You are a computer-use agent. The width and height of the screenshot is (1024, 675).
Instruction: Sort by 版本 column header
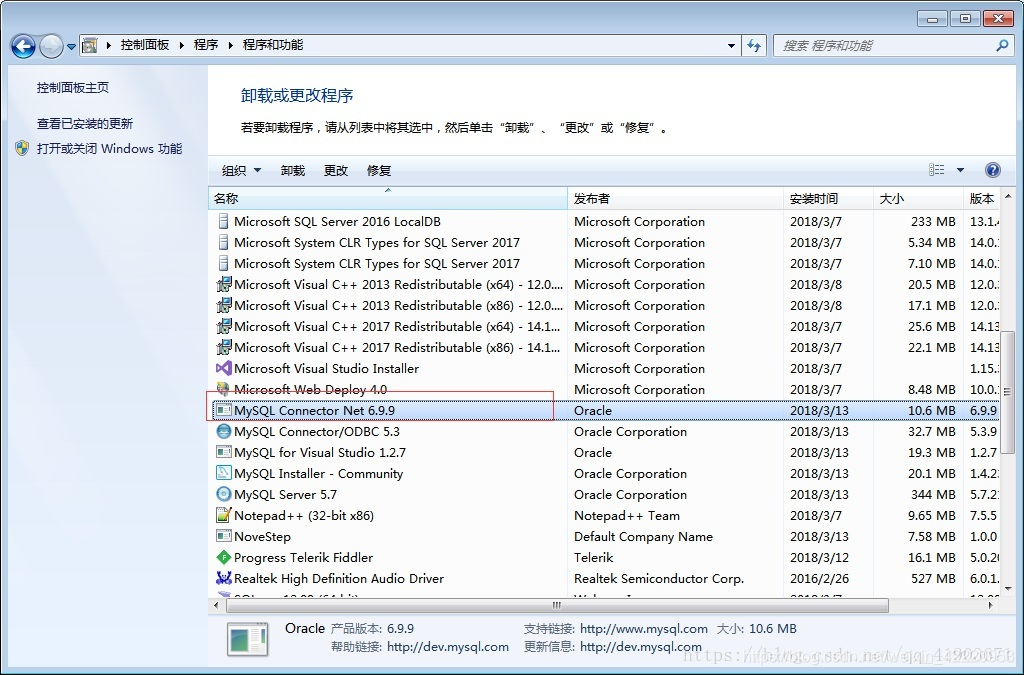(x=982, y=198)
